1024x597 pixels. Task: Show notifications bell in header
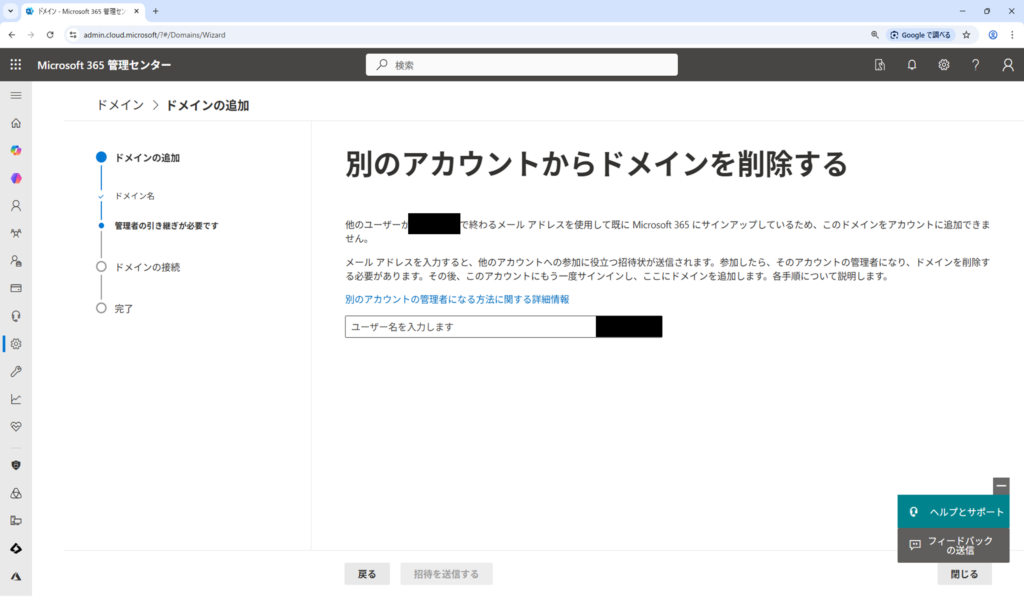pos(911,65)
